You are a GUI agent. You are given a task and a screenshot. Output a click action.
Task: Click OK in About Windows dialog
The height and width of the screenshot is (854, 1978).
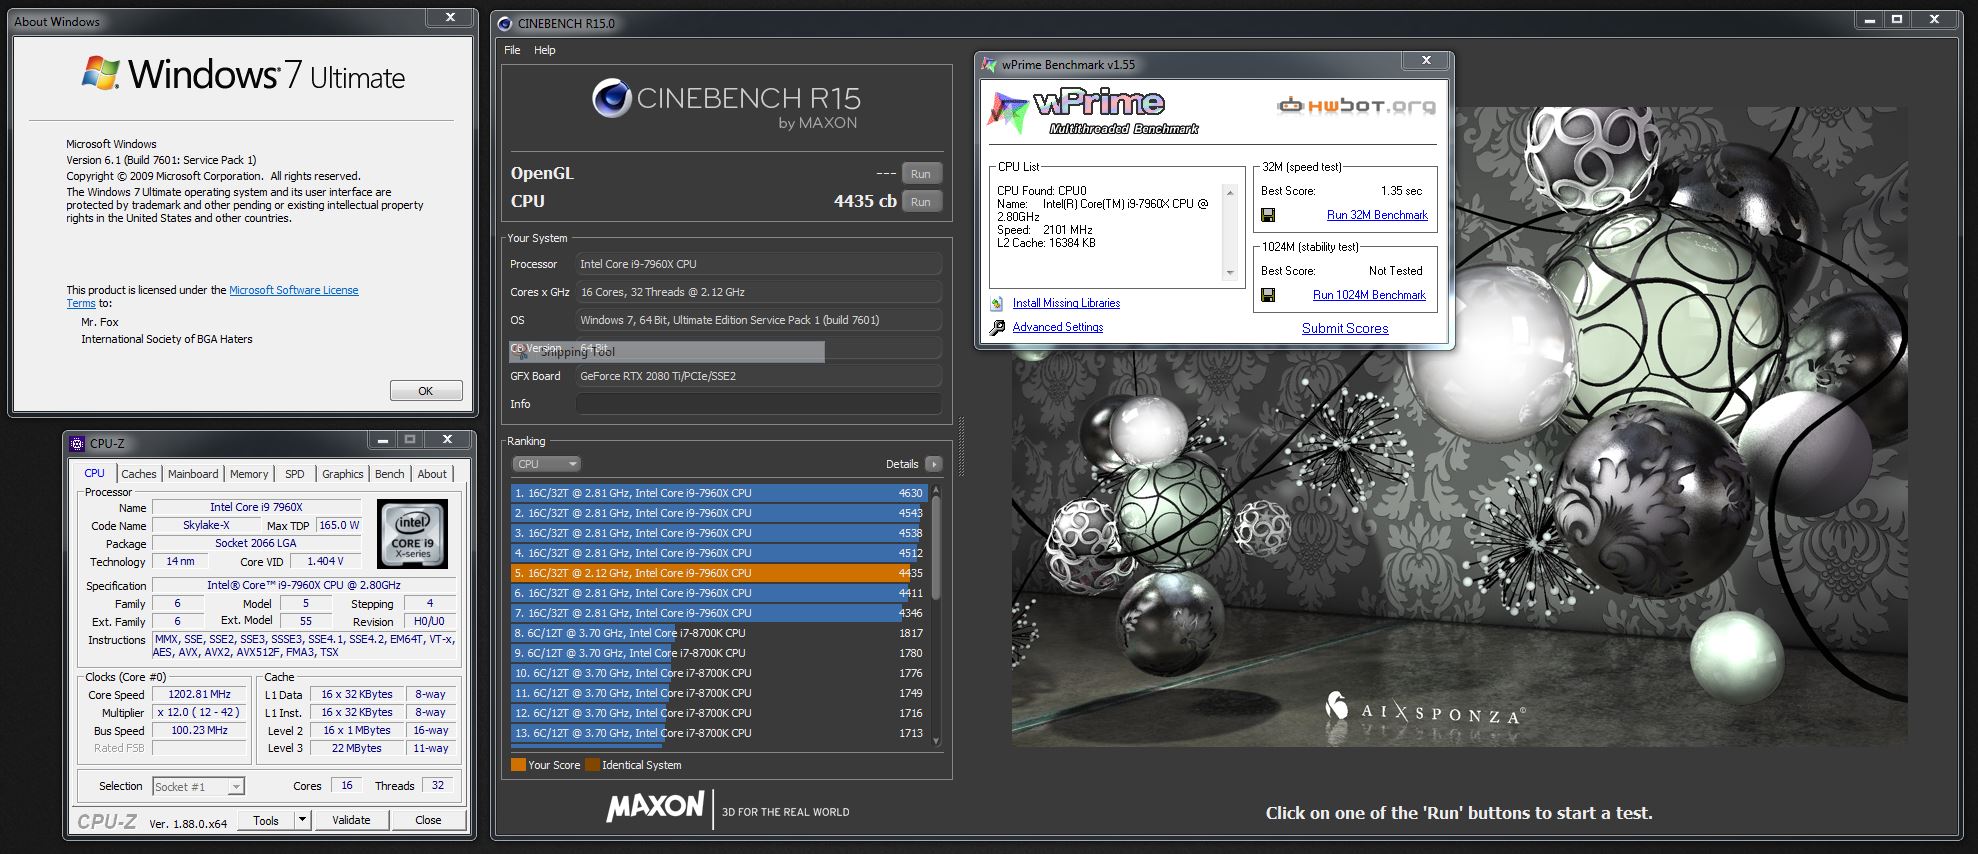point(426,391)
